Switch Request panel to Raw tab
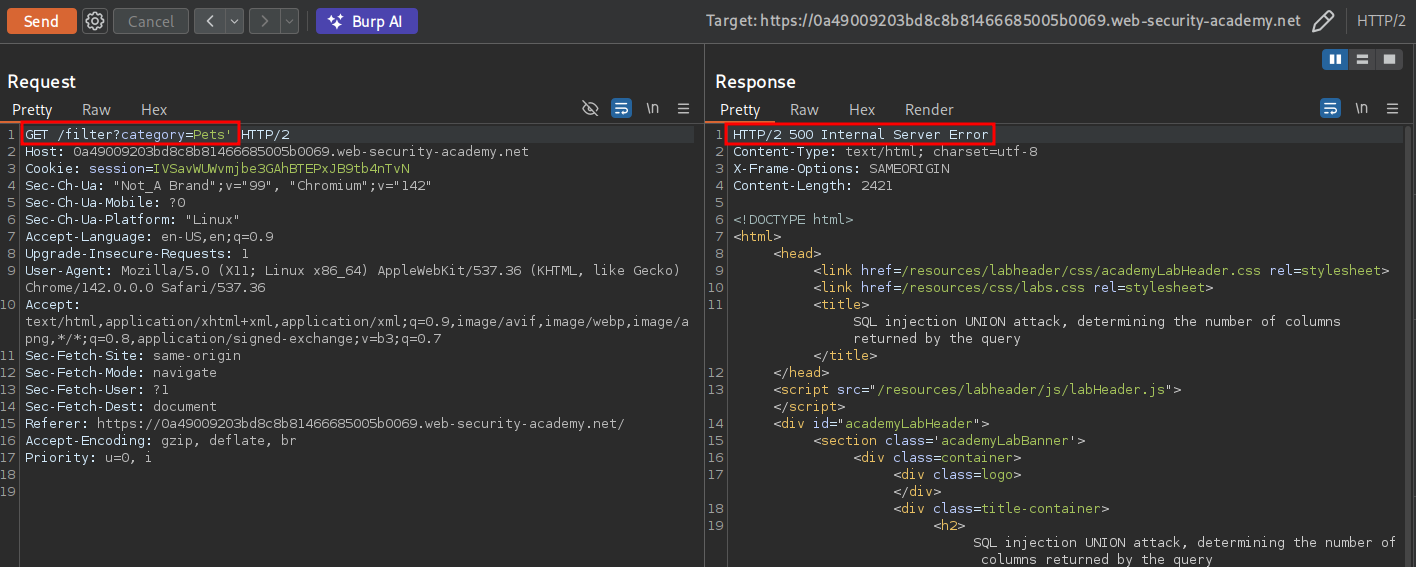The image size is (1416, 567). pyautogui.click(x=96, y=109)
